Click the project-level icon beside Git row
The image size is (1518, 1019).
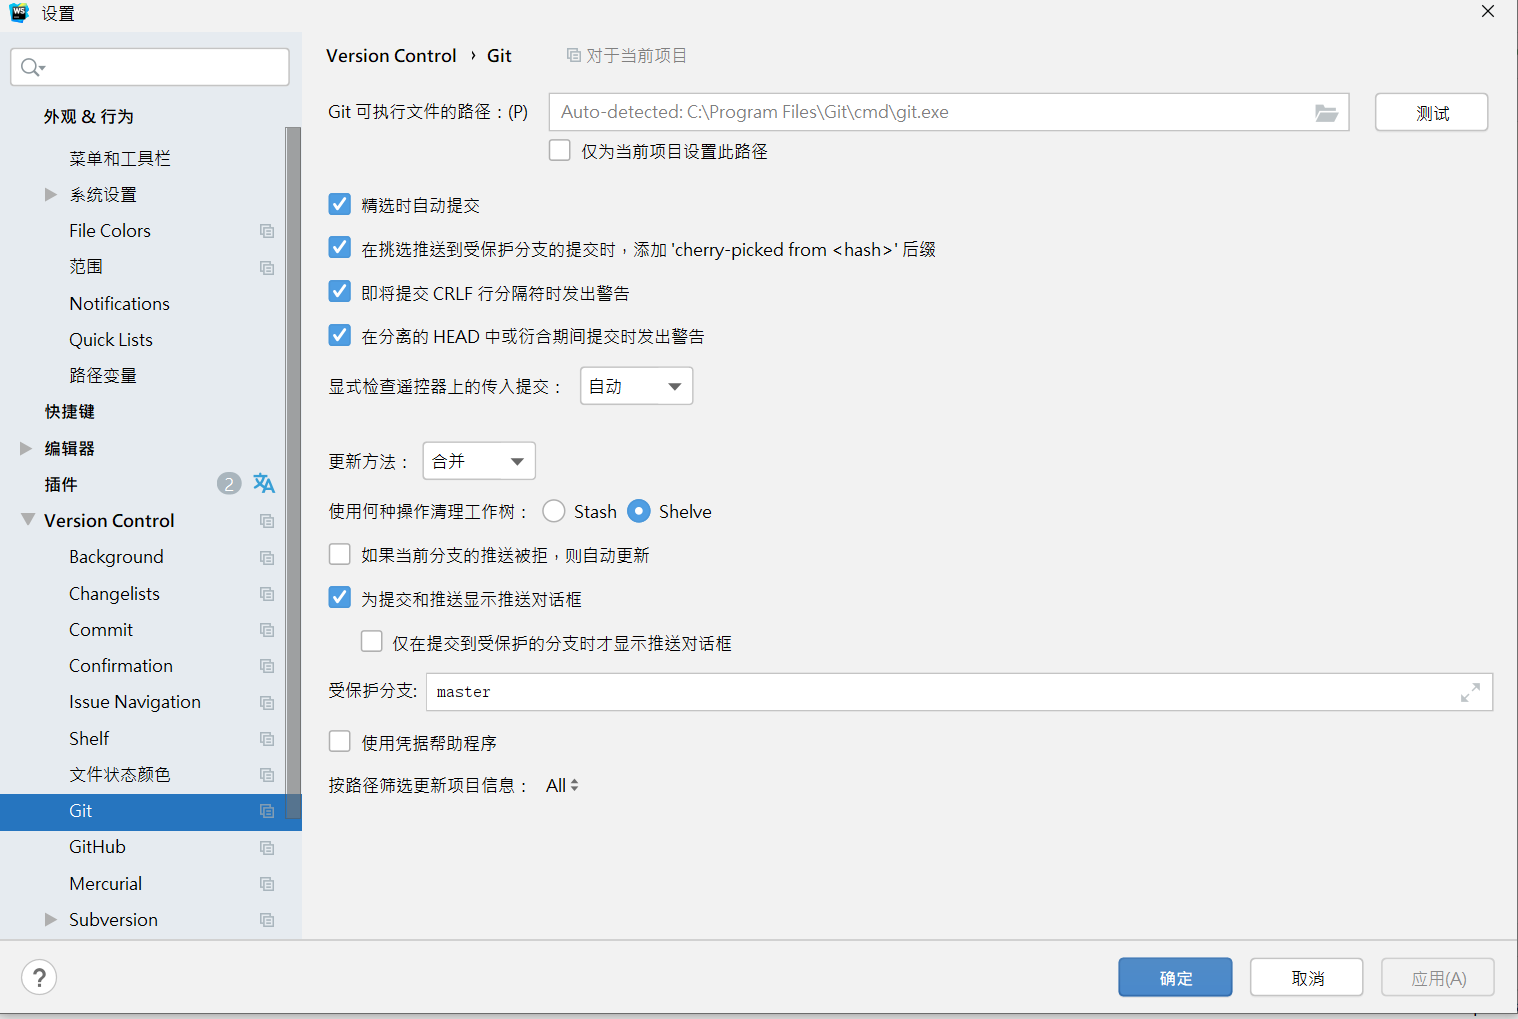coord(267,811)
